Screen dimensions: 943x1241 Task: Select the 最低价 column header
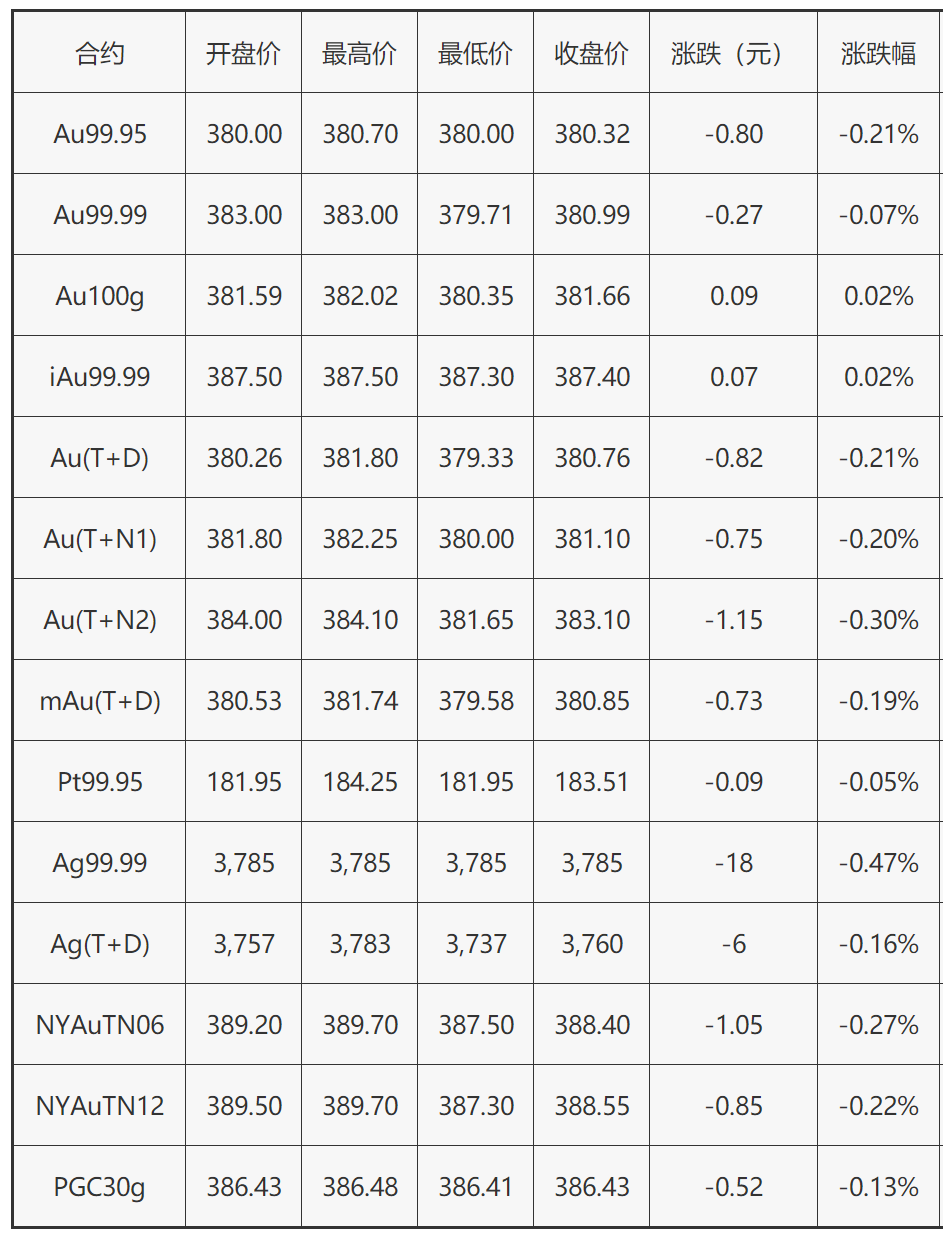point(476,54)
